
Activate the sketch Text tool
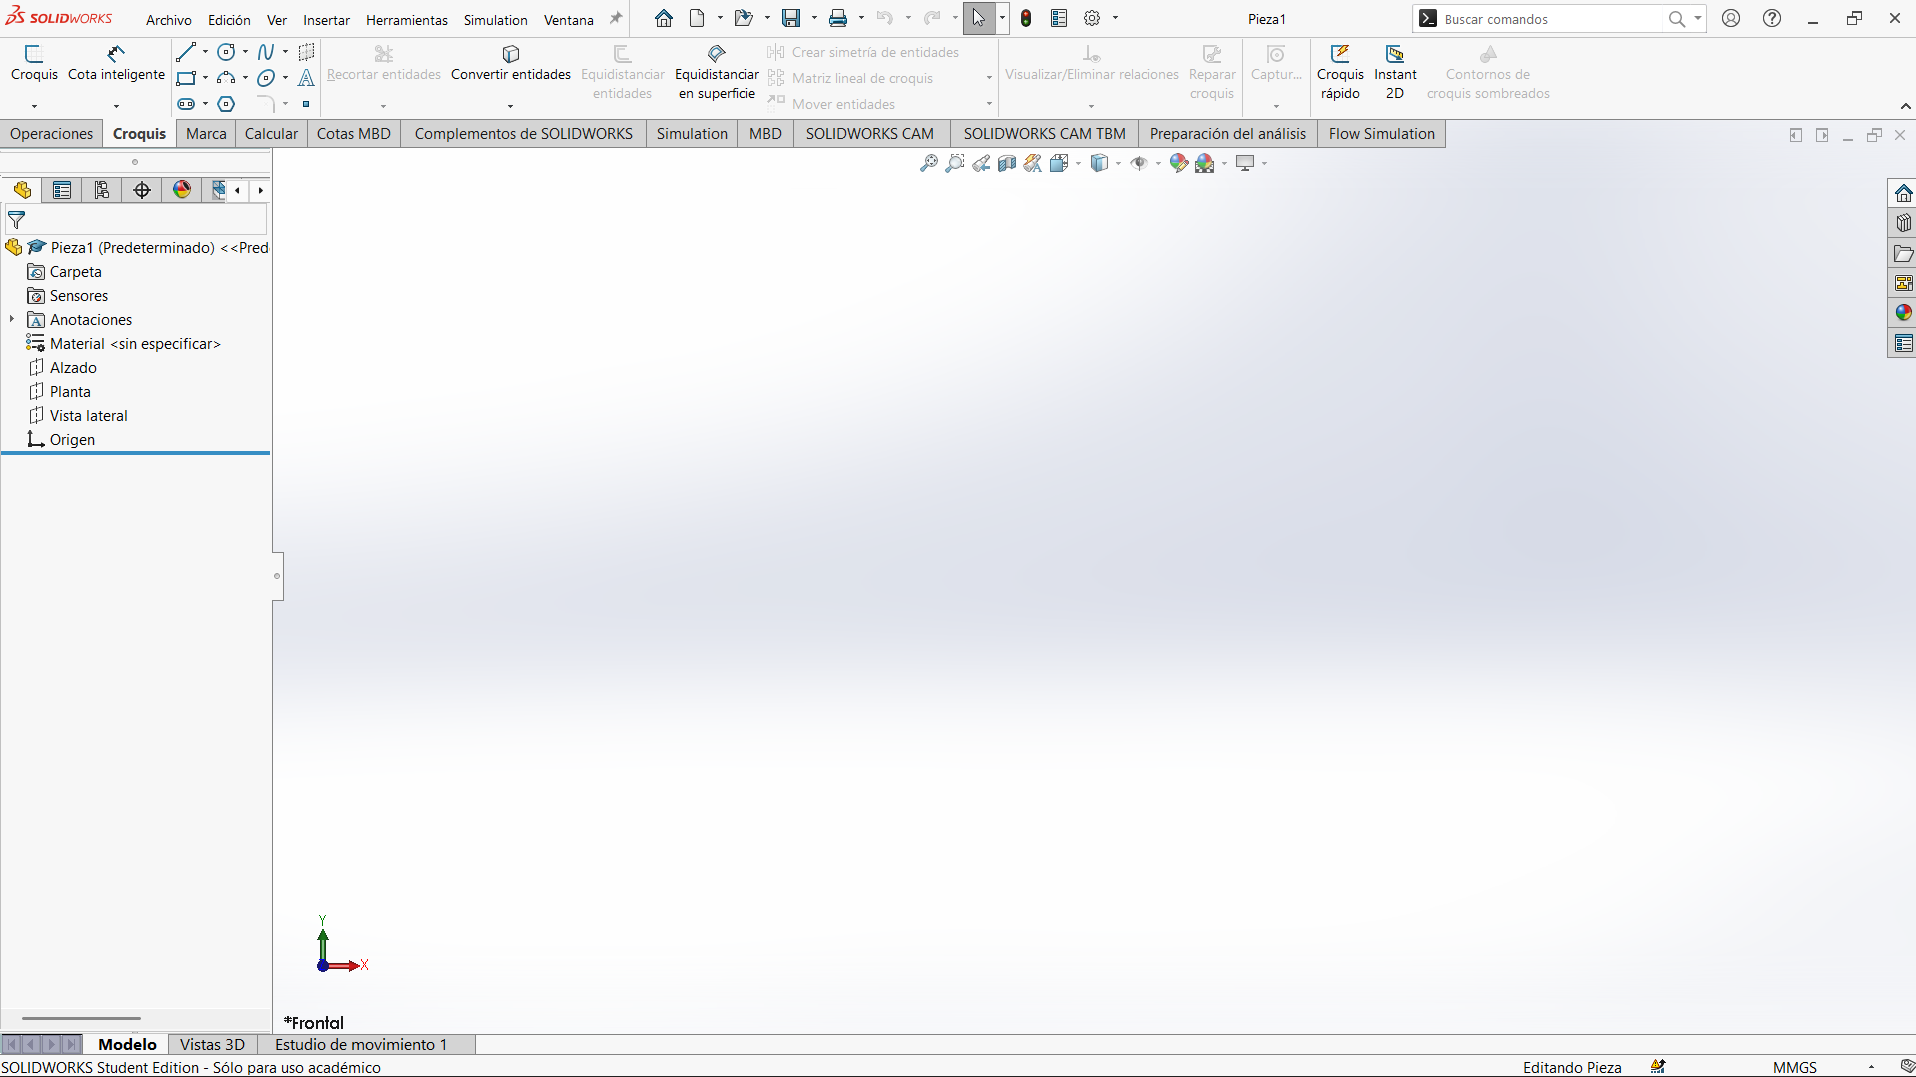point(306,78)
